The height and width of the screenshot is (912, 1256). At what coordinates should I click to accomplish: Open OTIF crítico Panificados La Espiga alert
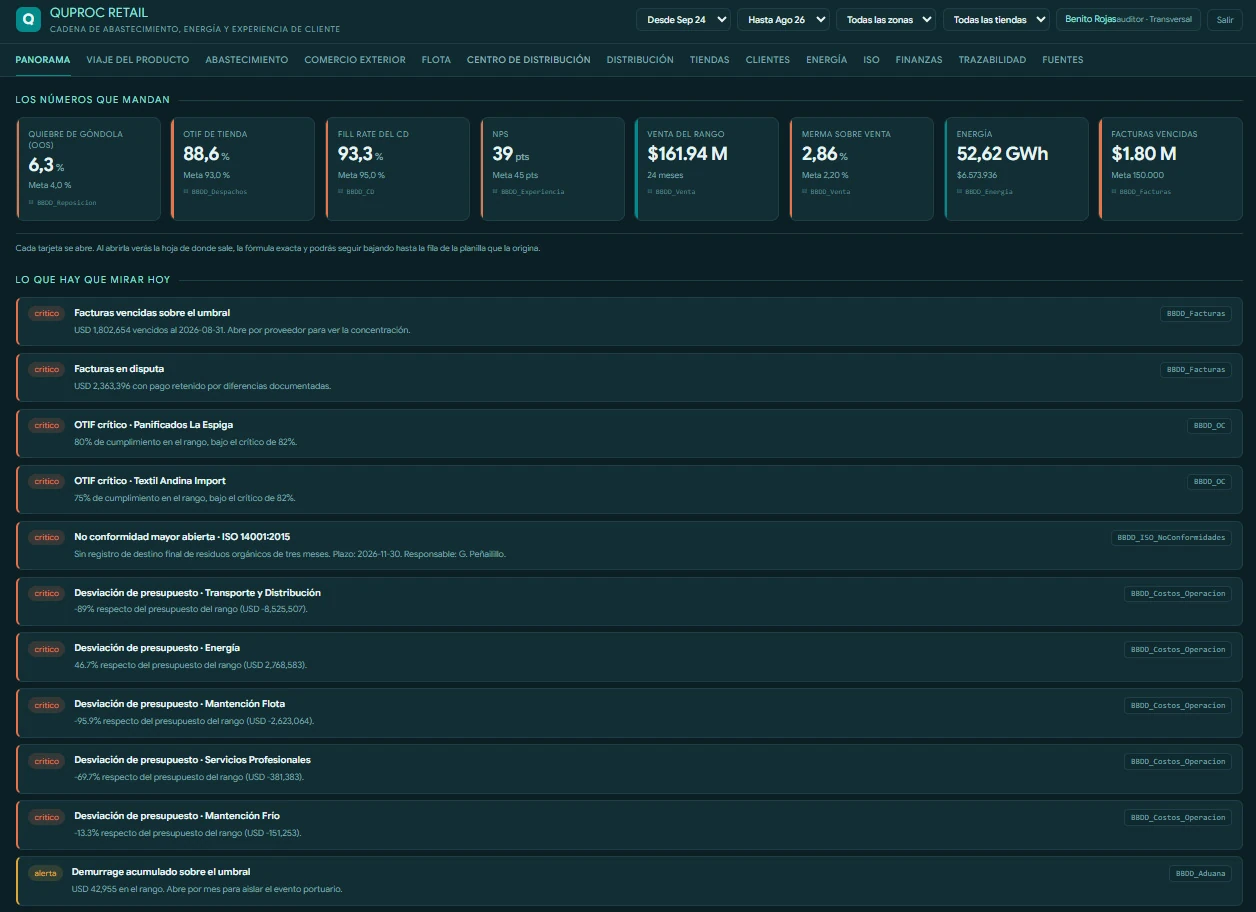[x=629, y=433]
